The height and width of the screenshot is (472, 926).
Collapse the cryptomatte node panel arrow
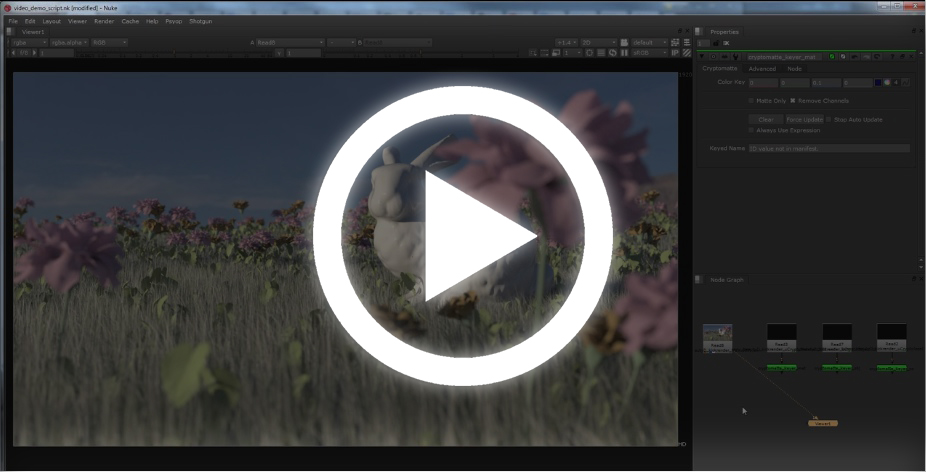pyautogui.click(x=702, y=57)
